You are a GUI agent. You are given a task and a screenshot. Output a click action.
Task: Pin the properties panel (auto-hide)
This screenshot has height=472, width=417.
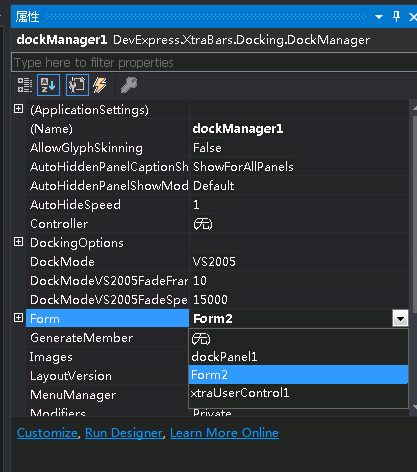[396, 16]
